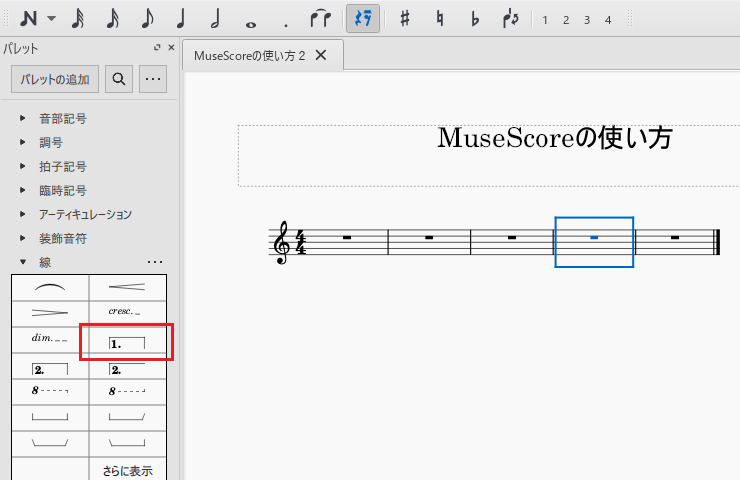Select cresc. text line
The image size is (740, 480).
coord(127,314)
